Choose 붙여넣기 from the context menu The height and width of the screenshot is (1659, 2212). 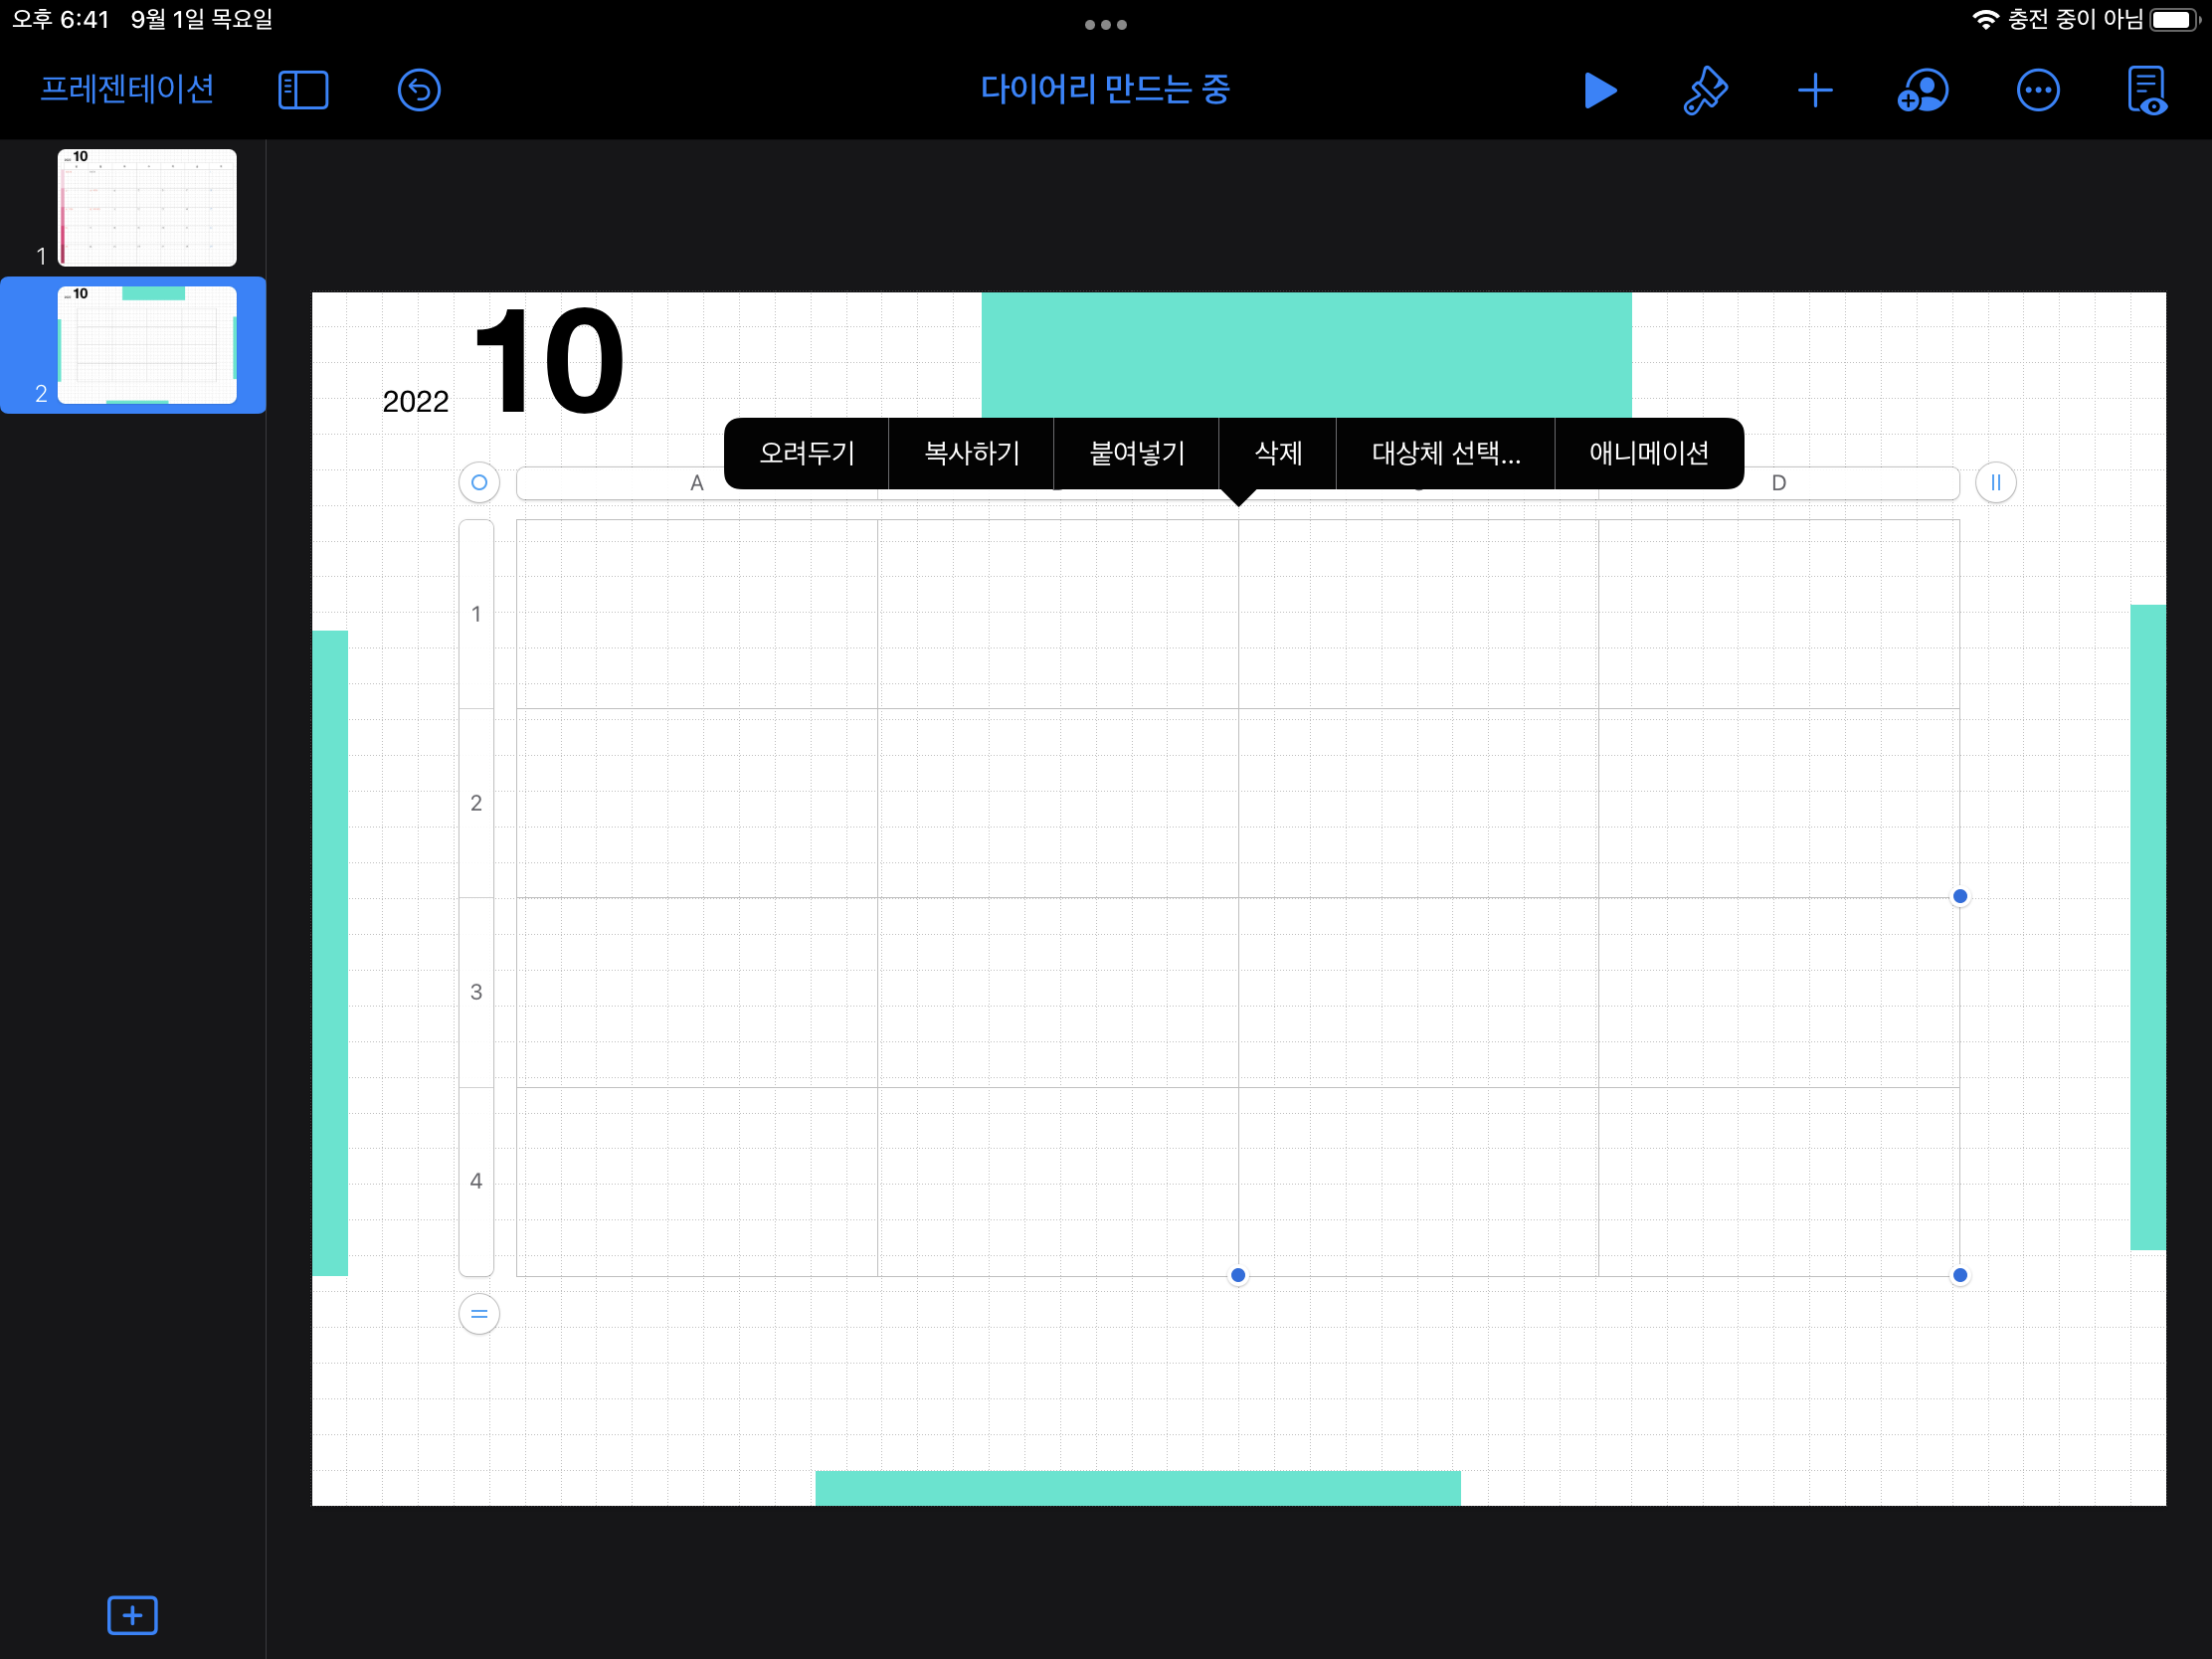click(1136, 453)
